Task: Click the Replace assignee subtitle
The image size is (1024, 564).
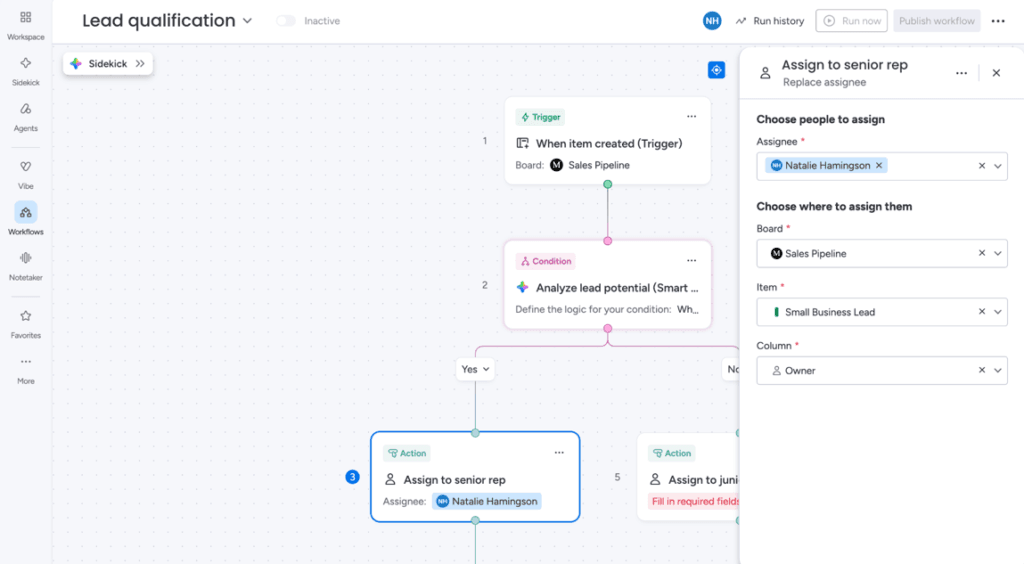Action: 824,82
